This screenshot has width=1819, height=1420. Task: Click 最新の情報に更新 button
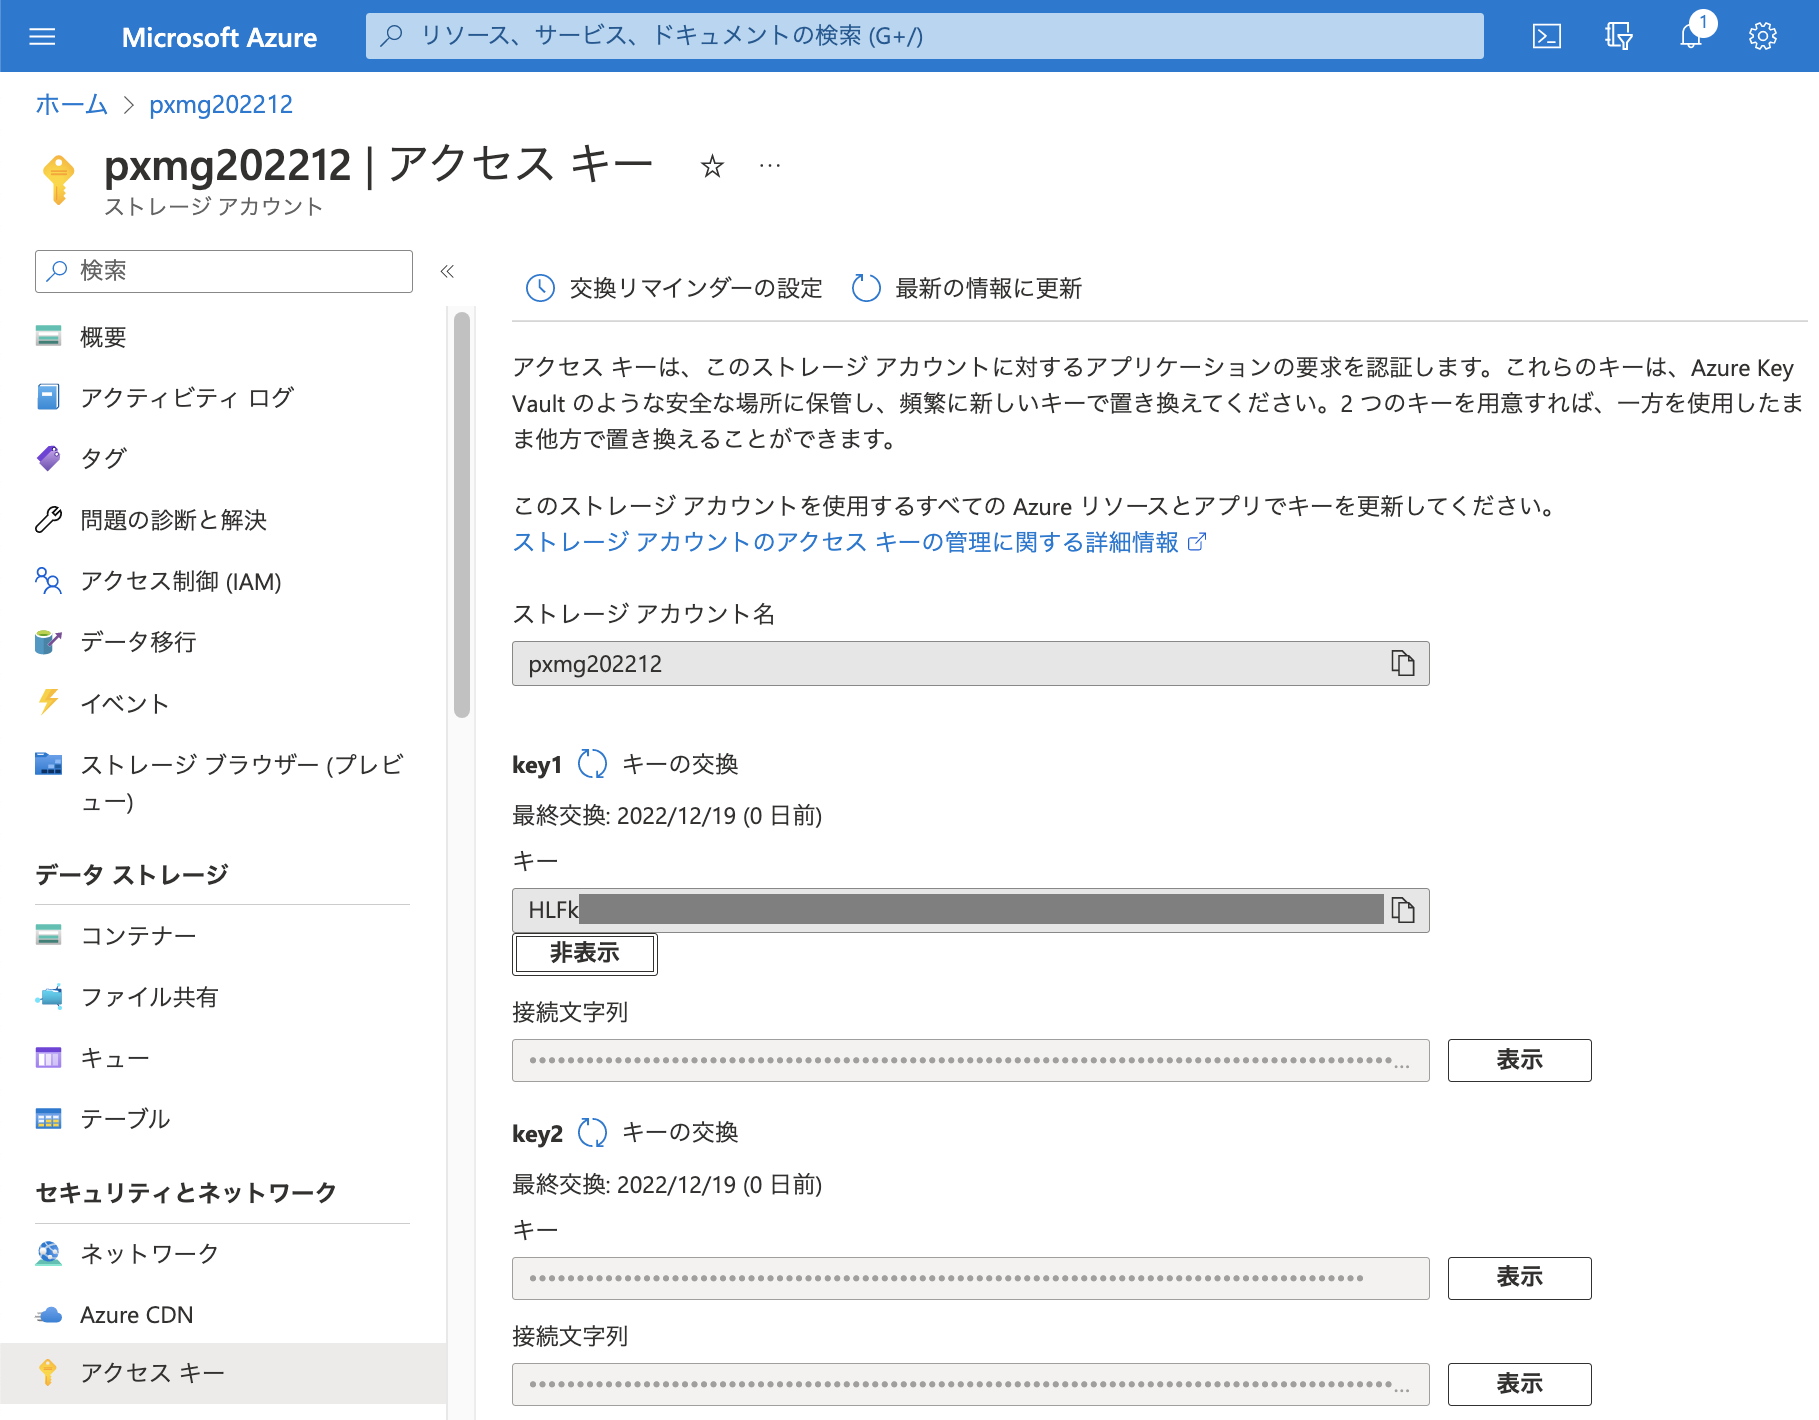coord(967,288)
